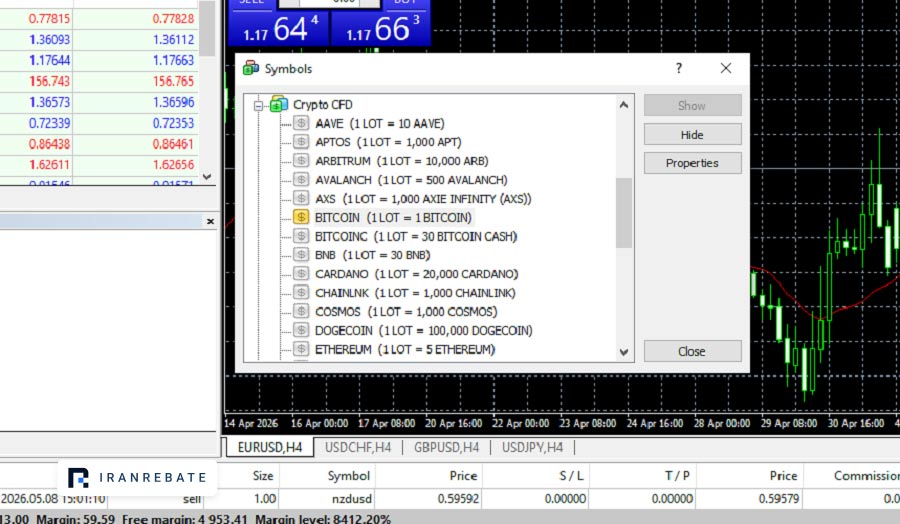900x524 pixels.
Task: Switch to the USDCHF,H4 chart tab
Action: coord(358,448)
